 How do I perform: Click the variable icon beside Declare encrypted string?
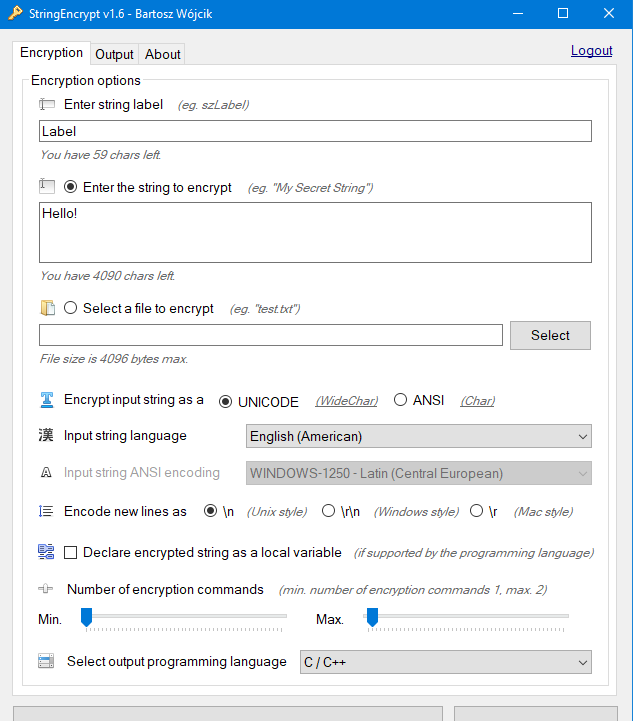(46, 551)
